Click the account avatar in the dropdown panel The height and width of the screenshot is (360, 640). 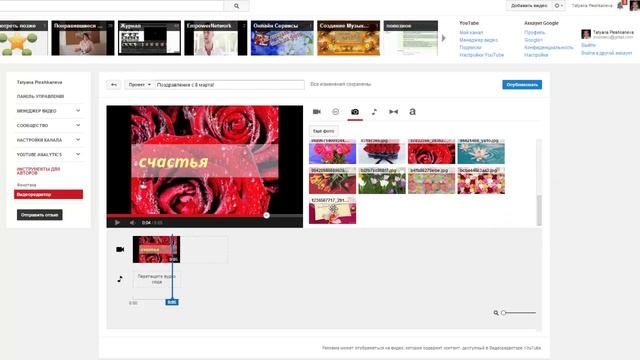pos(586,34)
